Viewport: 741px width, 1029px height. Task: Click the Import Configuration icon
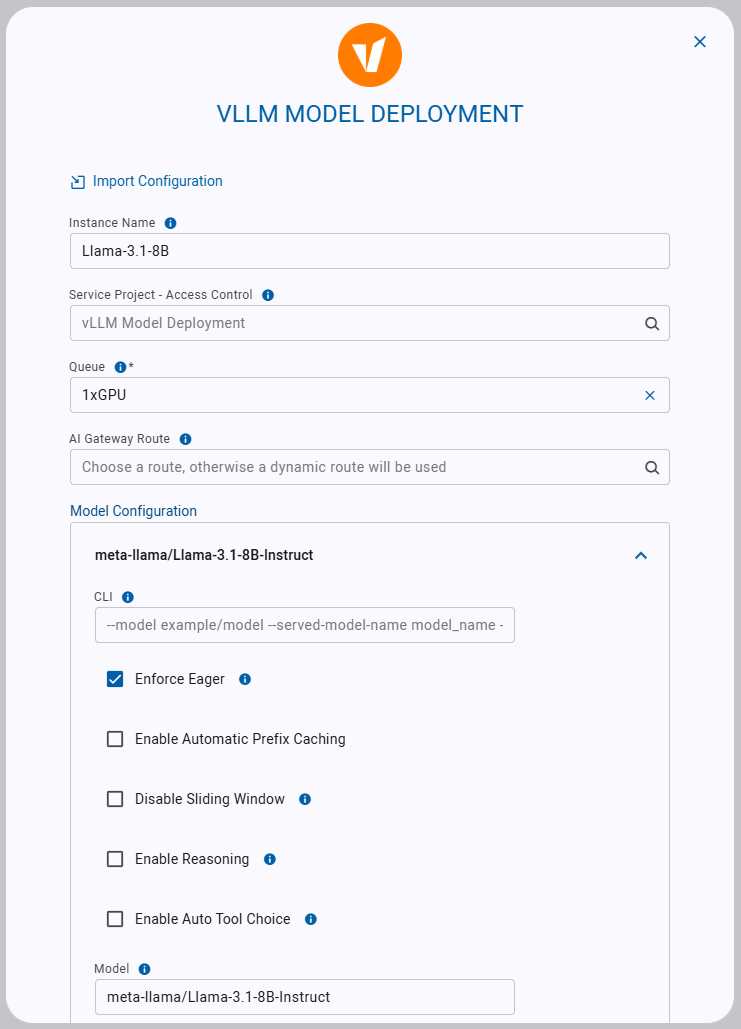[77, 181]
